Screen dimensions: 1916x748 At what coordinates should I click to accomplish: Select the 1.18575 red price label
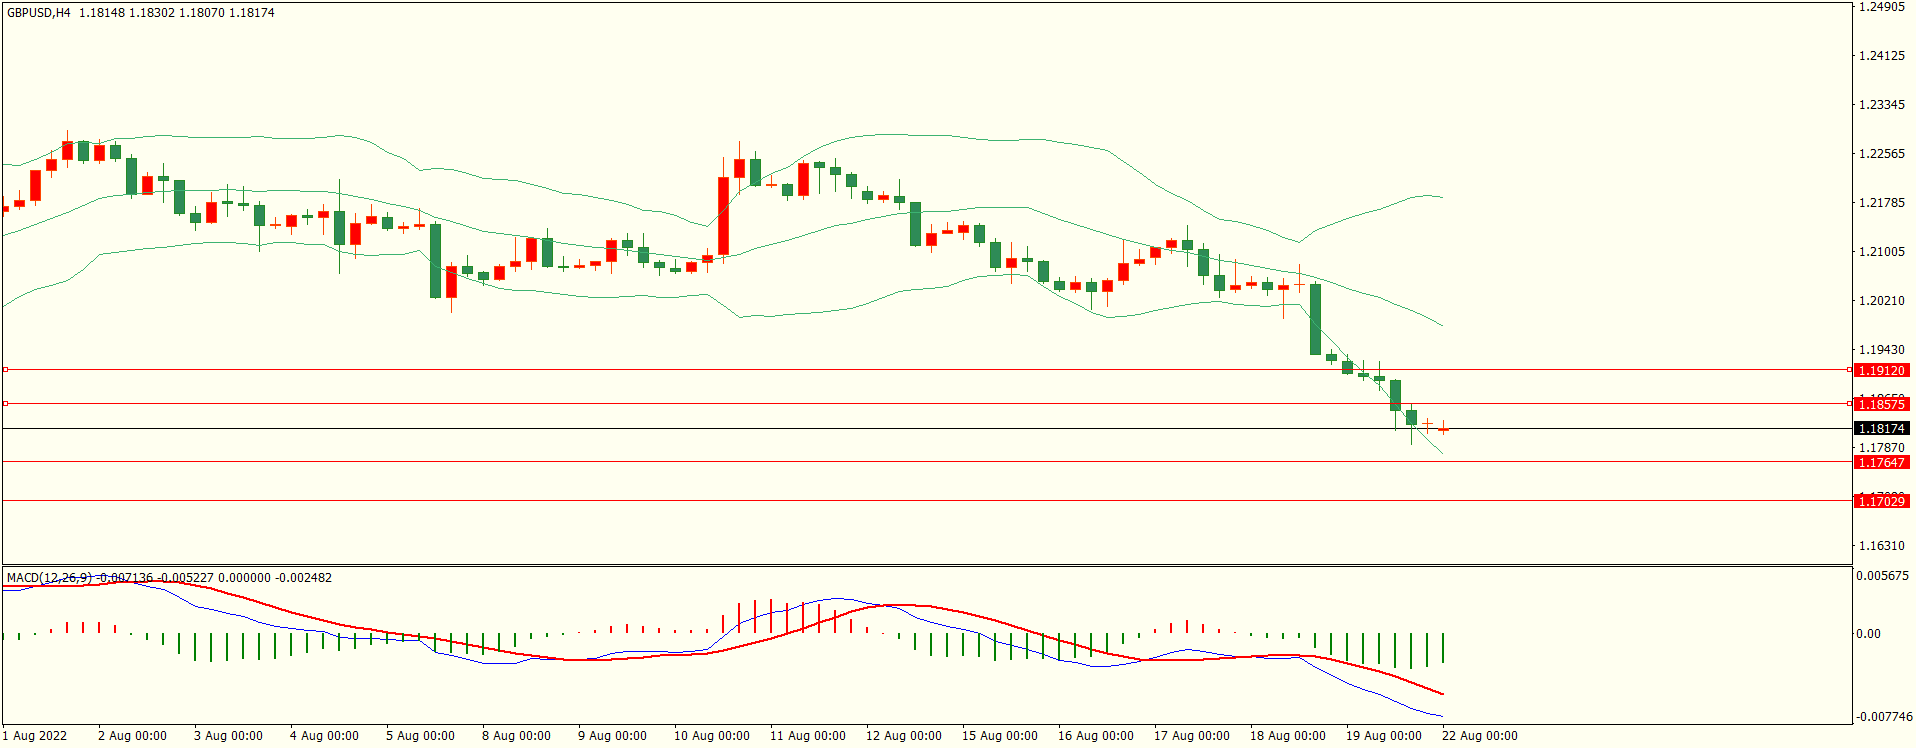1881,405
